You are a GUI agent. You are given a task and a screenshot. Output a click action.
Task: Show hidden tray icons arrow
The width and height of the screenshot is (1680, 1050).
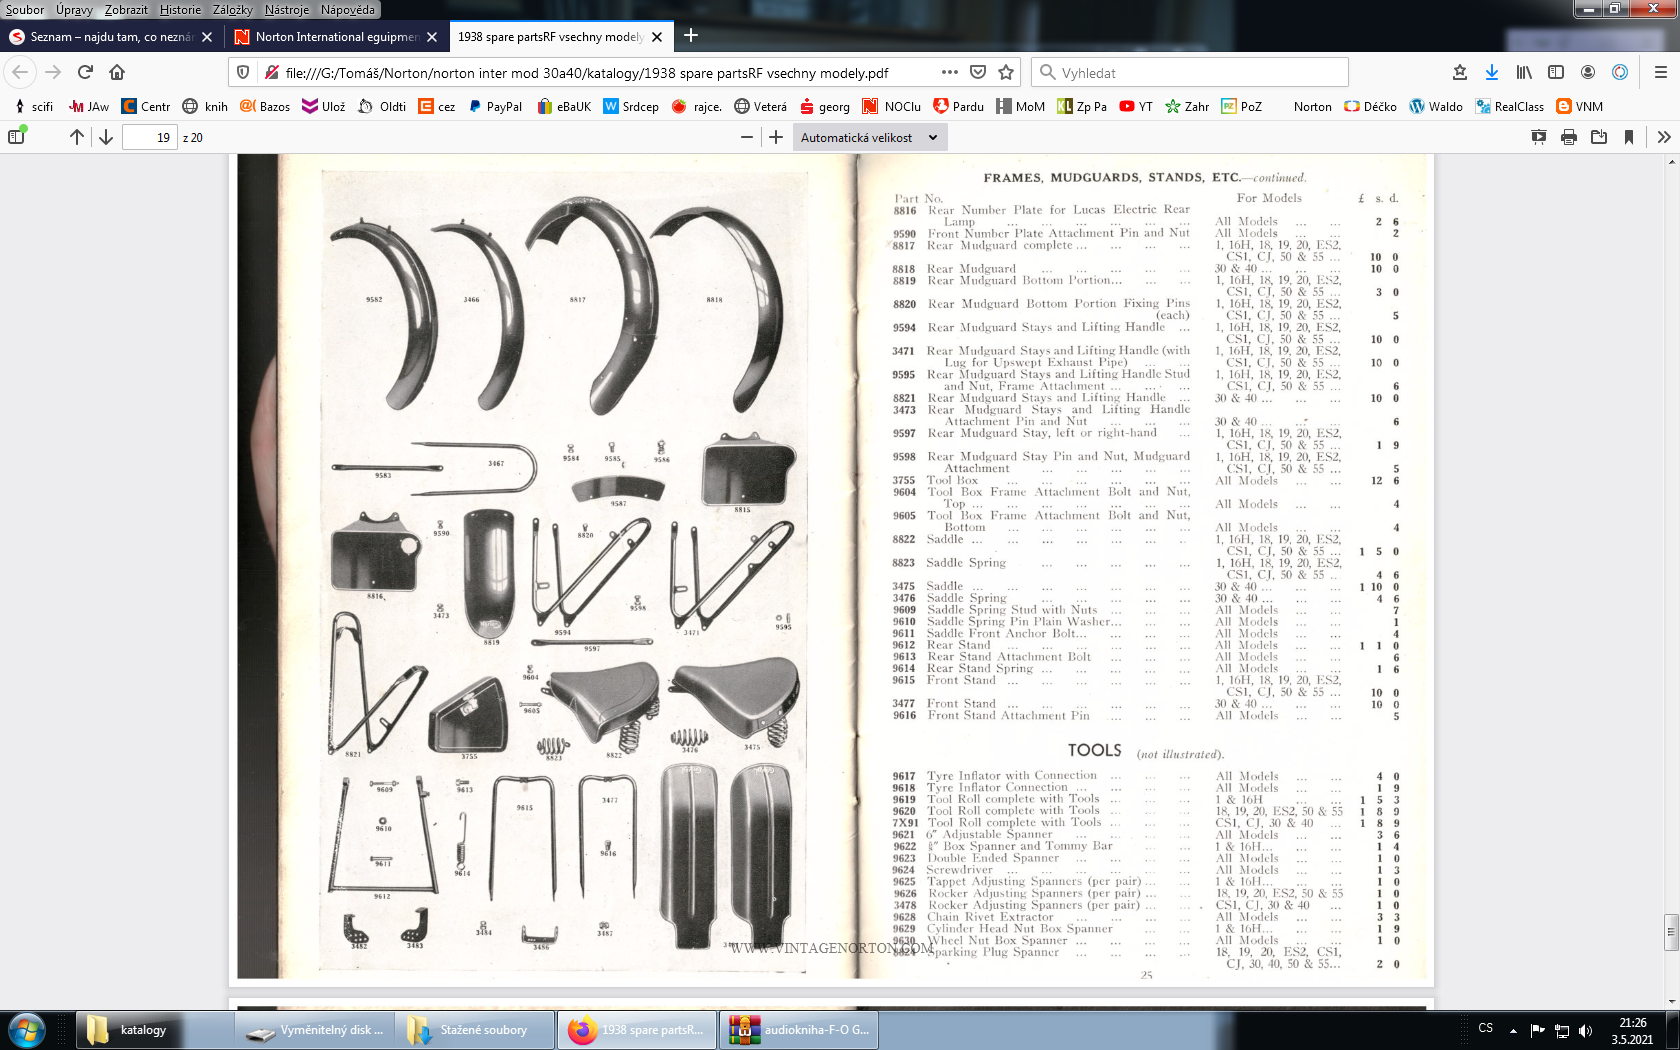click(1513, 1030)
